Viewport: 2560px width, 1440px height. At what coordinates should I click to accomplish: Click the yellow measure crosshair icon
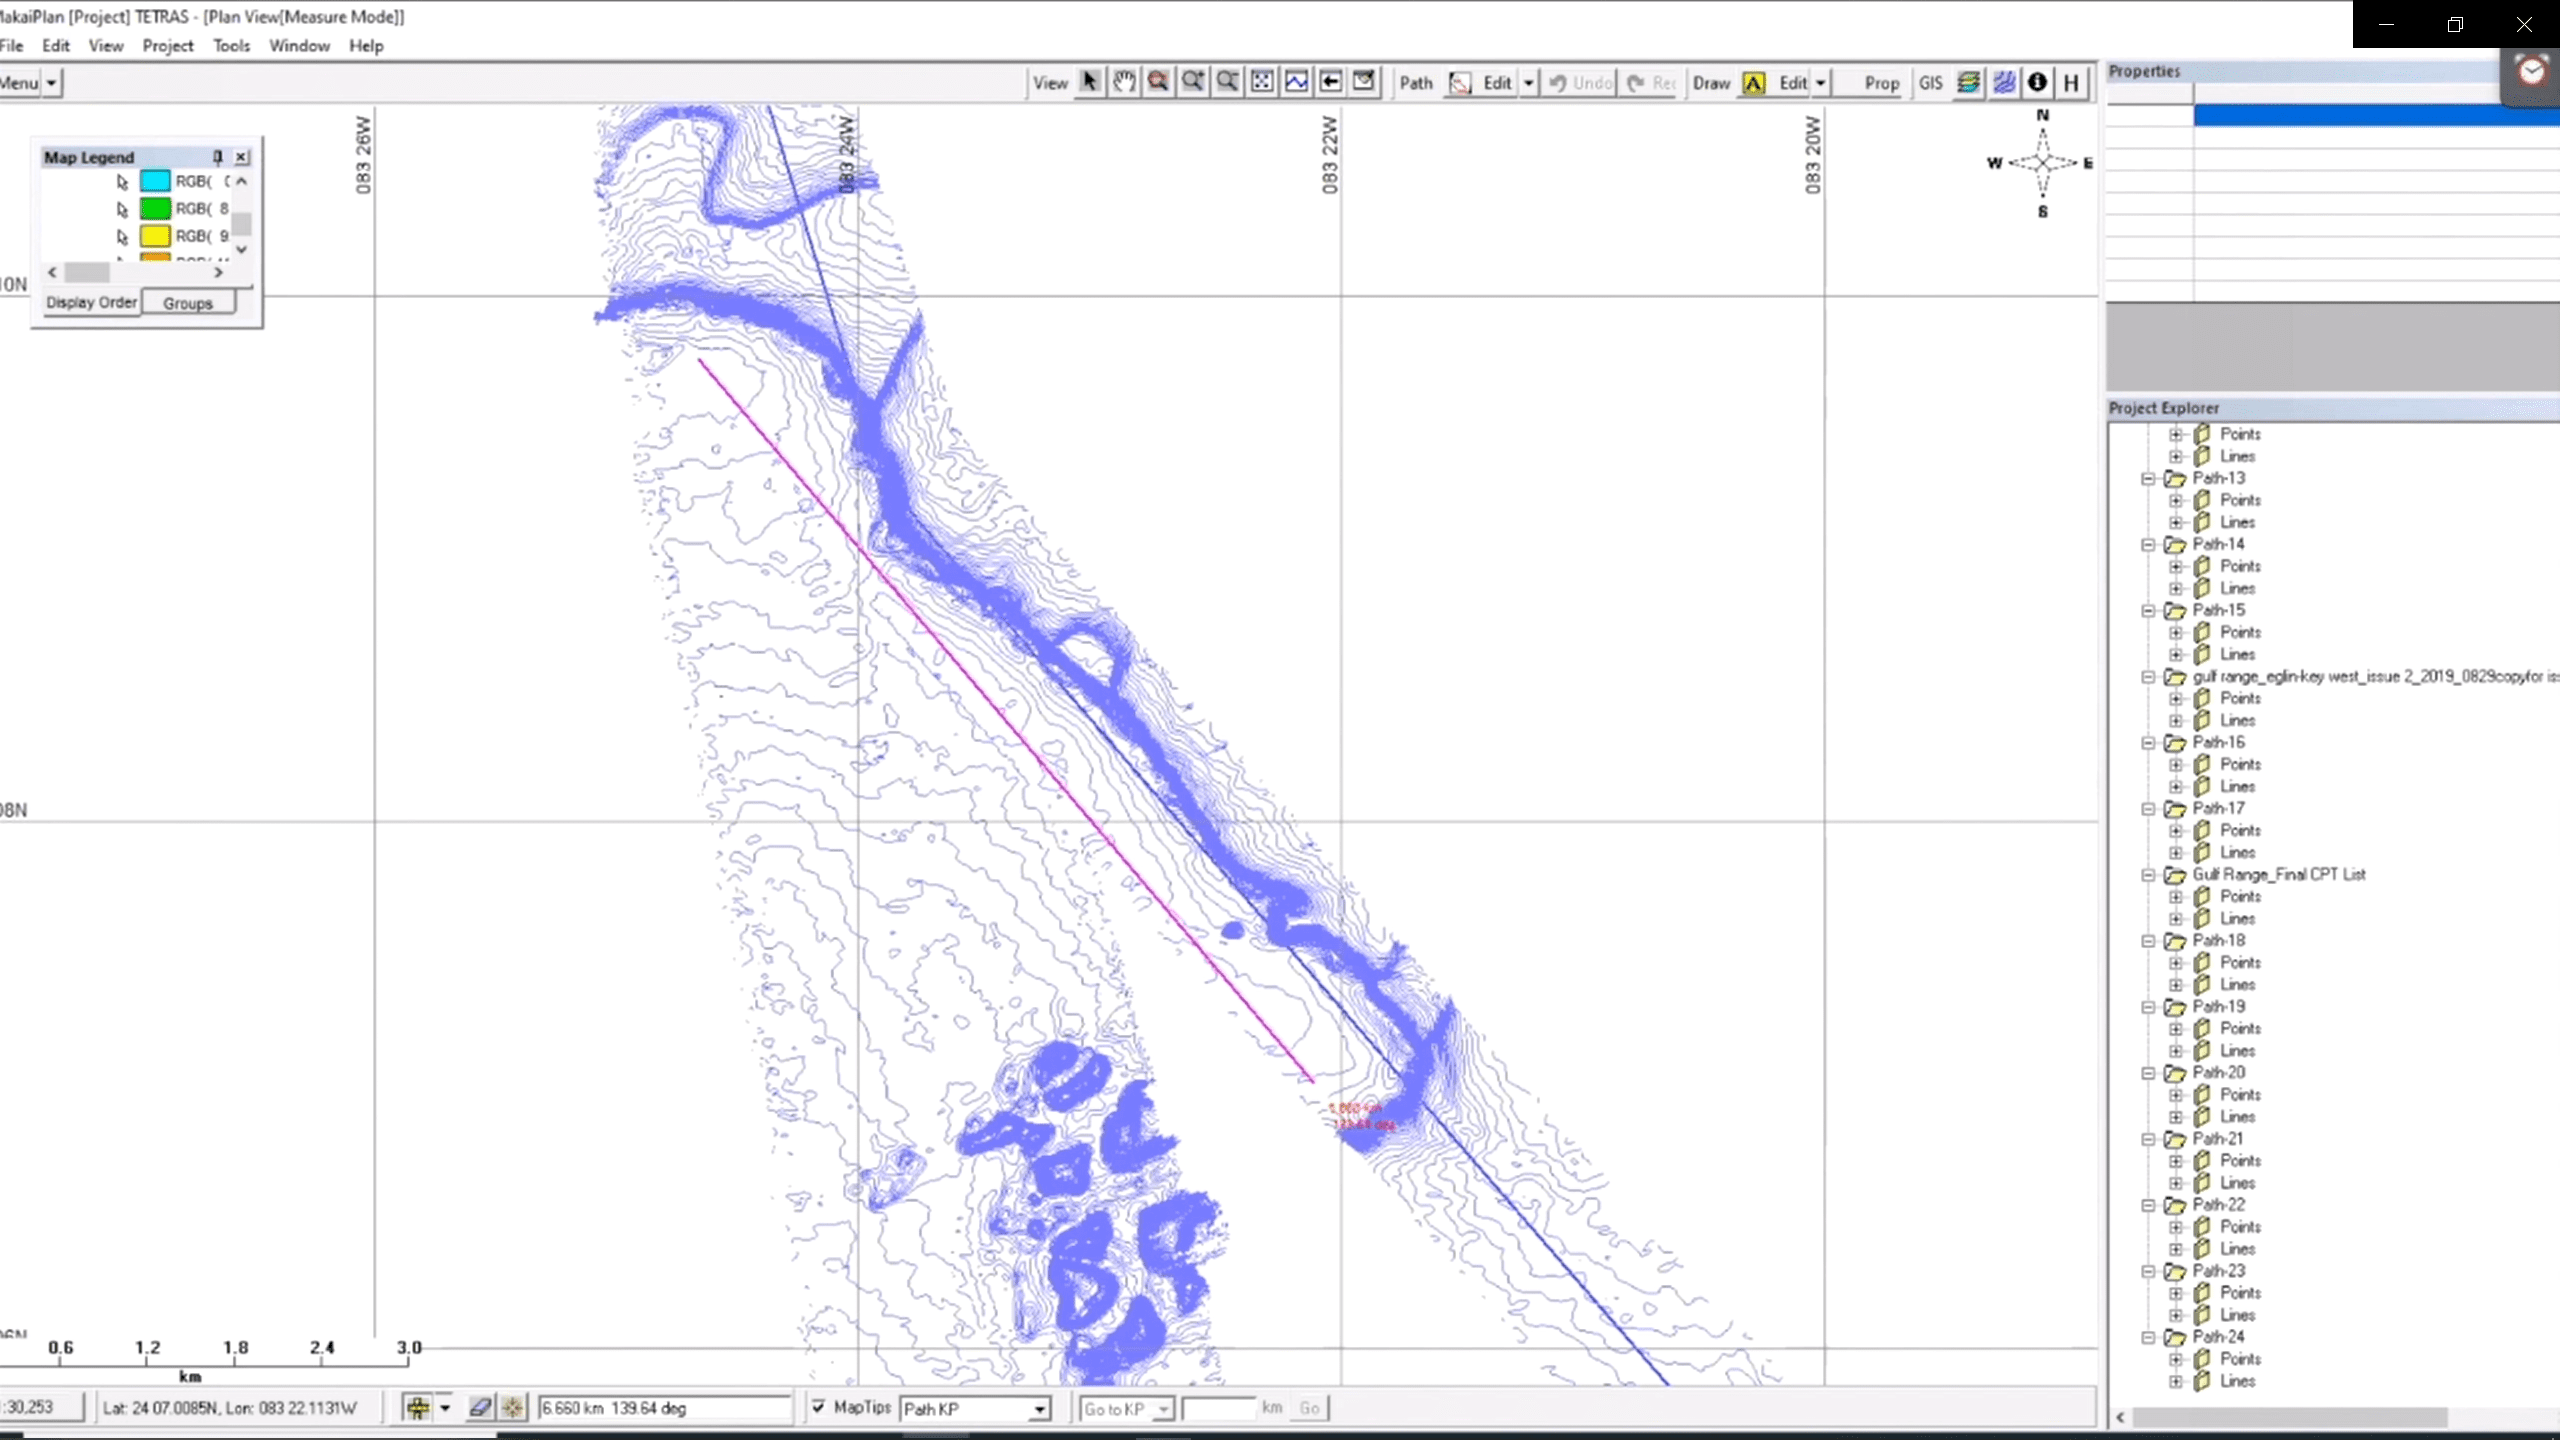click(x=417, y=1408)
